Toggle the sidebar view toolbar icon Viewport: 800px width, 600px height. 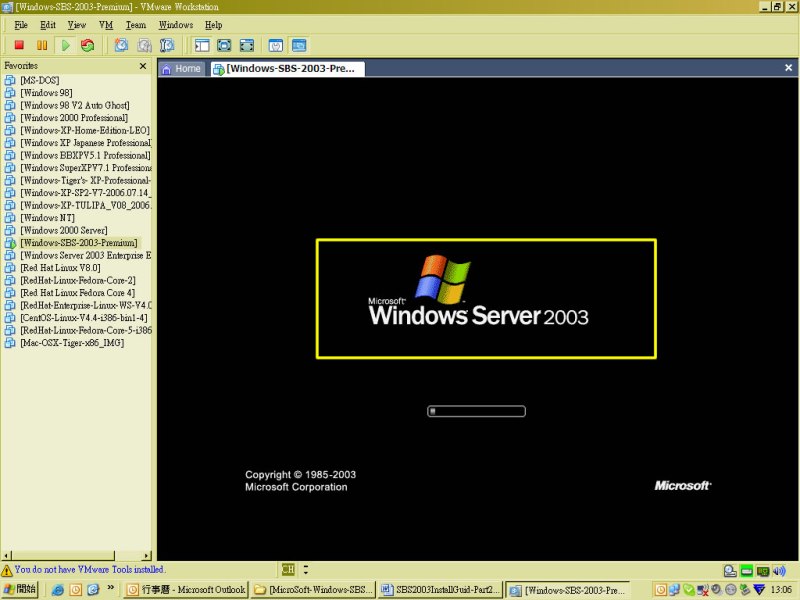[202, 45]
